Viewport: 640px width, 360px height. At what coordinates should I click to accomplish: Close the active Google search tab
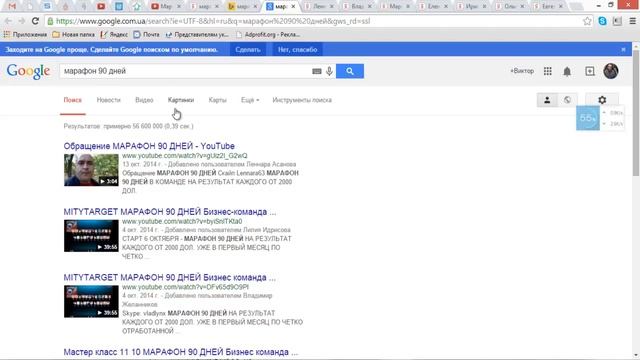point(293,6)
